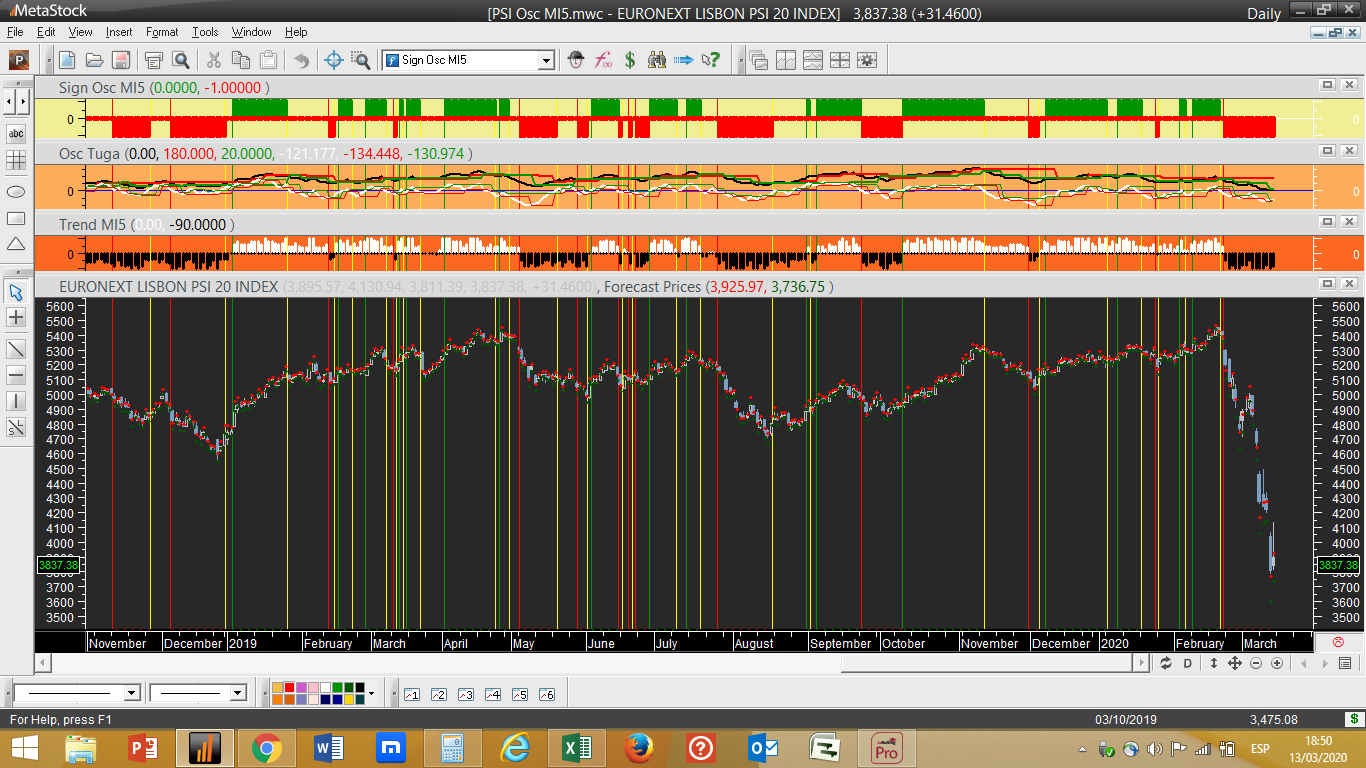Toggle the vertical line drawing tool
Screen dimensions: 1366x768
pyautogui.click(x=16, y=401)
